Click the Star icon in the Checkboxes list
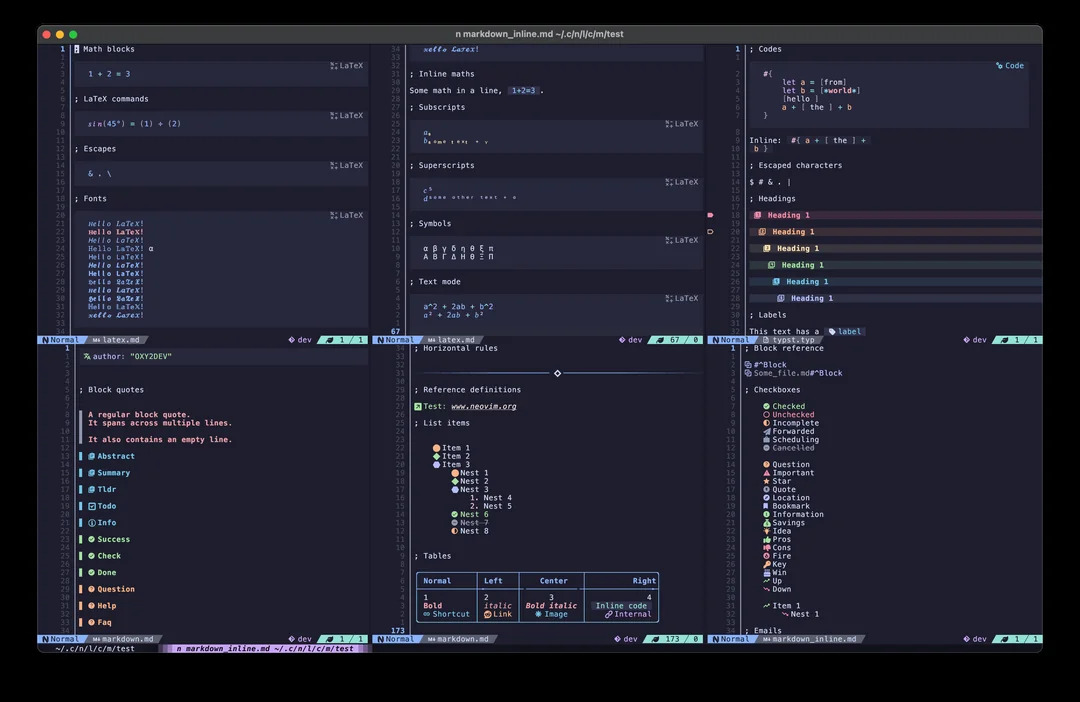This screenshot has width=1080, height=702. 766,481
